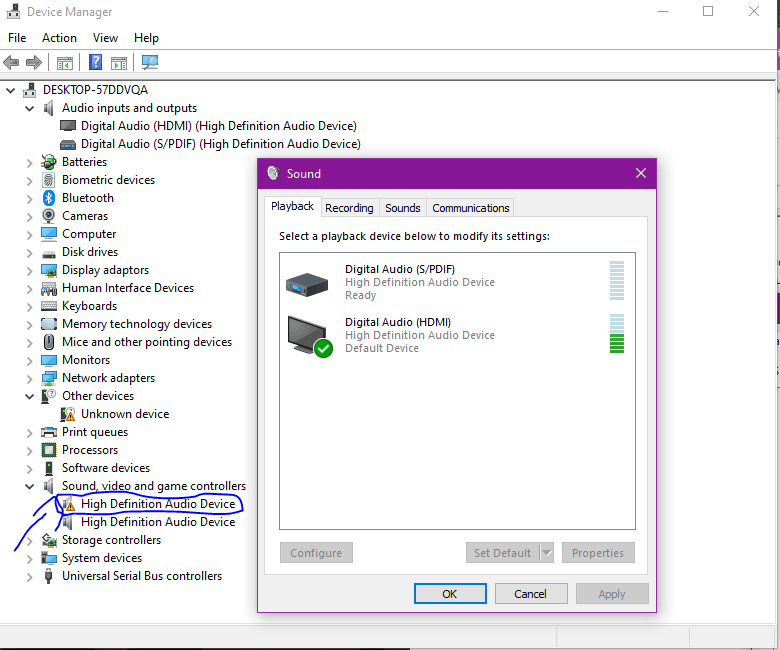Click the Print queues printer icon
This screenshot has height=650, width=780.
(x=49, y=432)
